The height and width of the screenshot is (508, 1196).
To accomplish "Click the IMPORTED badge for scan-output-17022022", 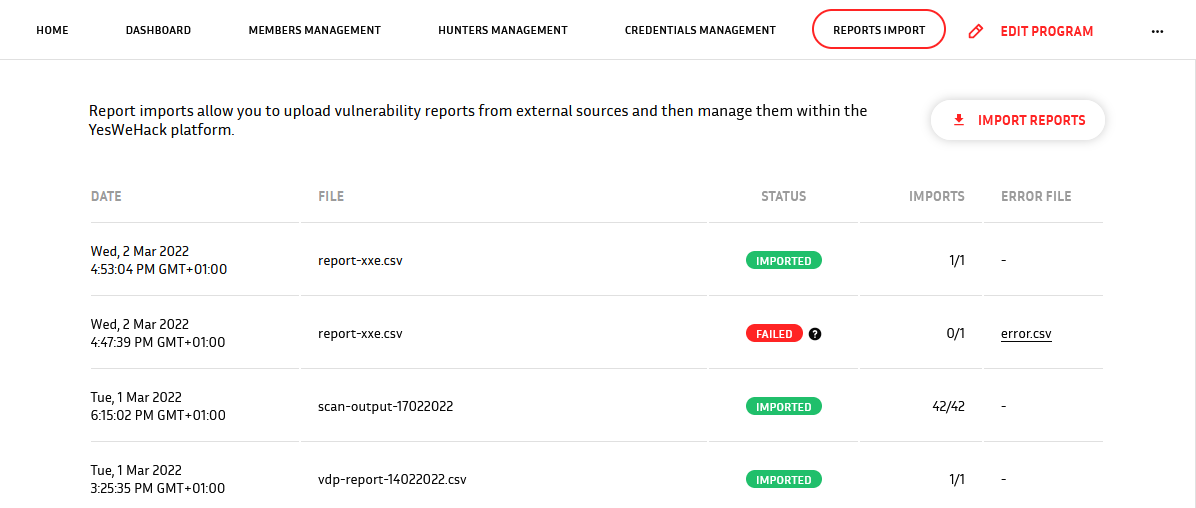I will tap(783, 407).
